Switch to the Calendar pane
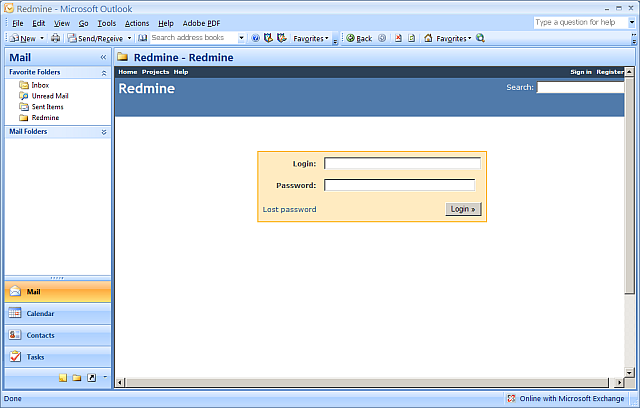640x408 pixels. tap(58, 313)
